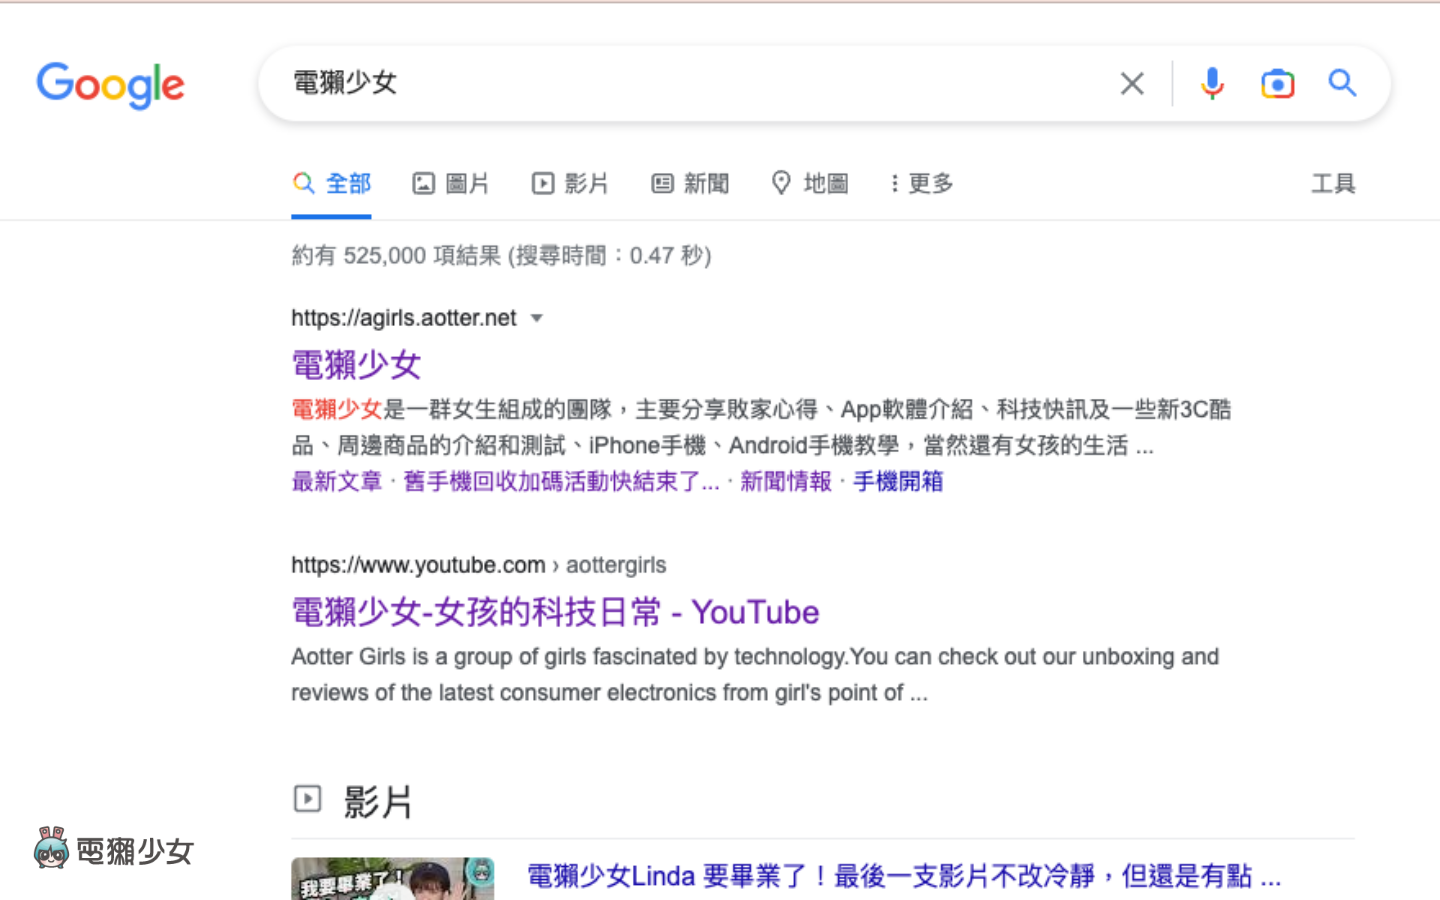Open the 工具 search tools
1440x900 pixels.
(x=1333, y=183)
